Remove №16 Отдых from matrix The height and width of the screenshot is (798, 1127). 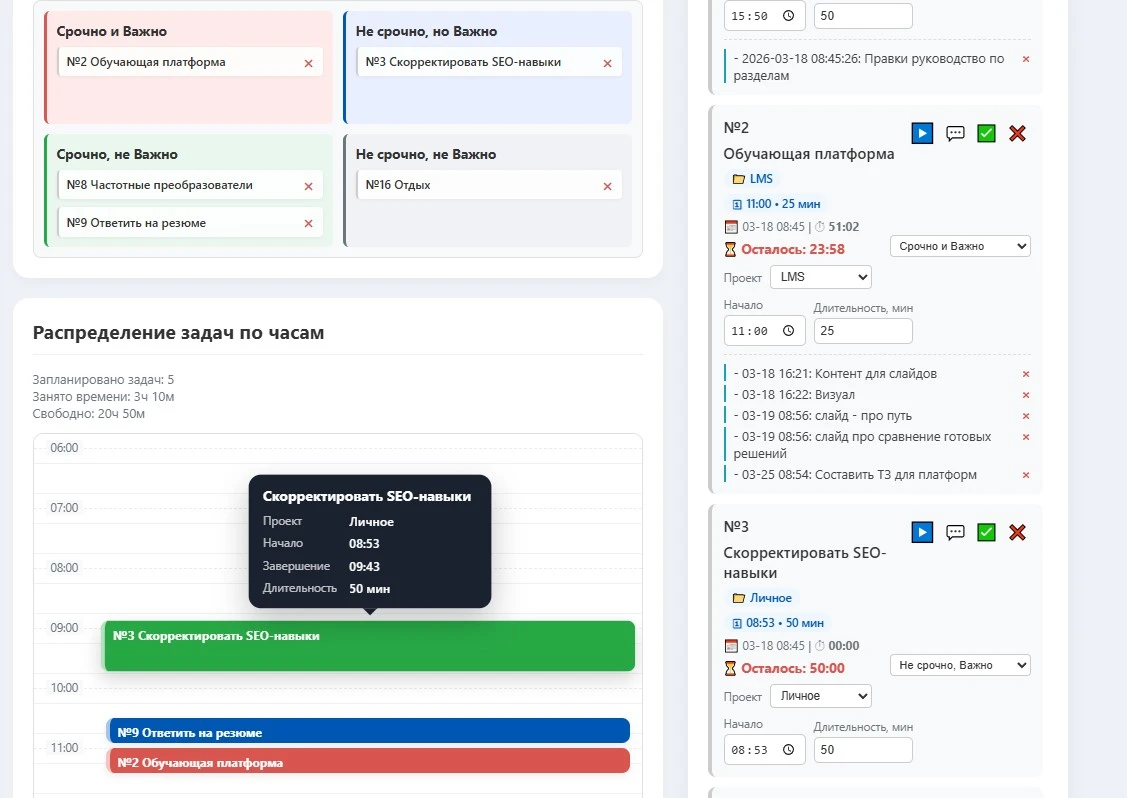point(607,186)
